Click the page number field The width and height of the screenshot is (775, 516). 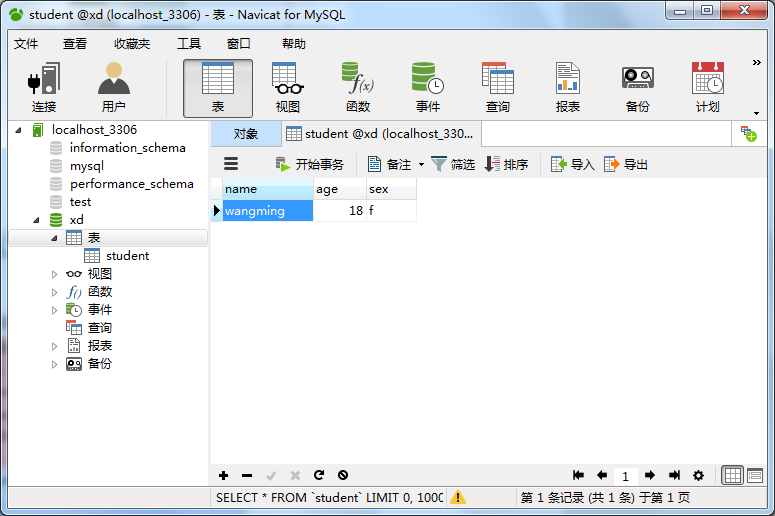[x=625, y=476]
